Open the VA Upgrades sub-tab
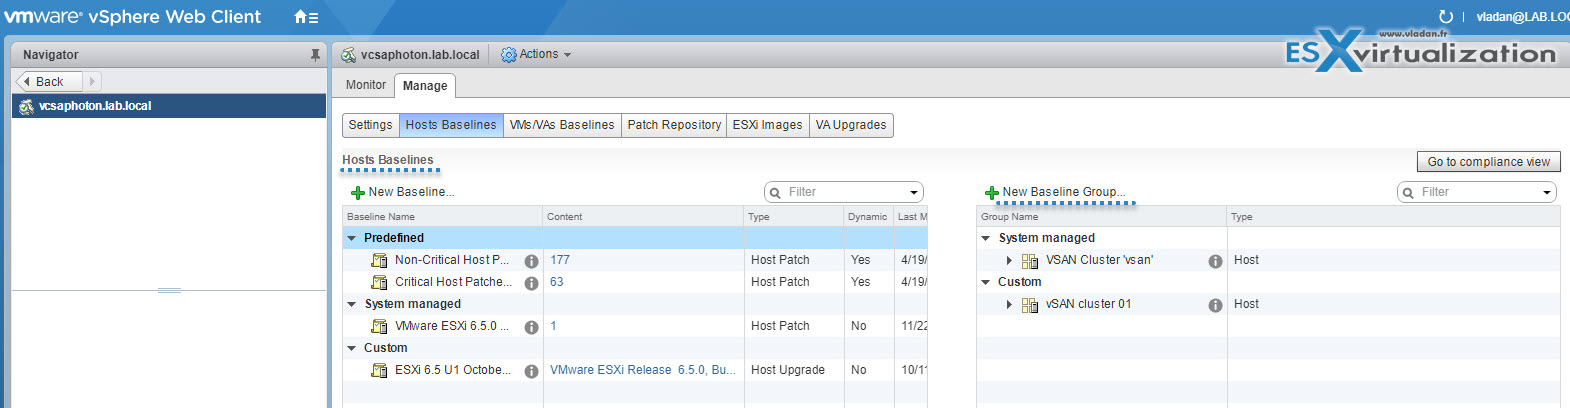The width and height of the screenshot is (1570, 408). [x=851, y=125]
